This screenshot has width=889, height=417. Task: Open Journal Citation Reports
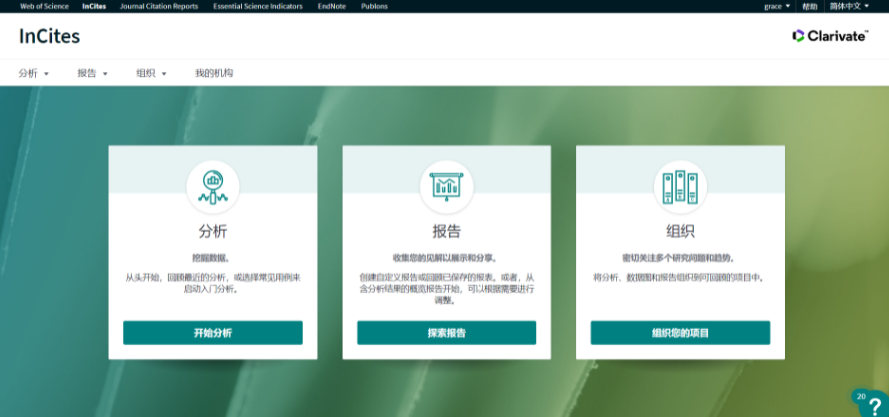pyautogui.click(x=159, y=6)
